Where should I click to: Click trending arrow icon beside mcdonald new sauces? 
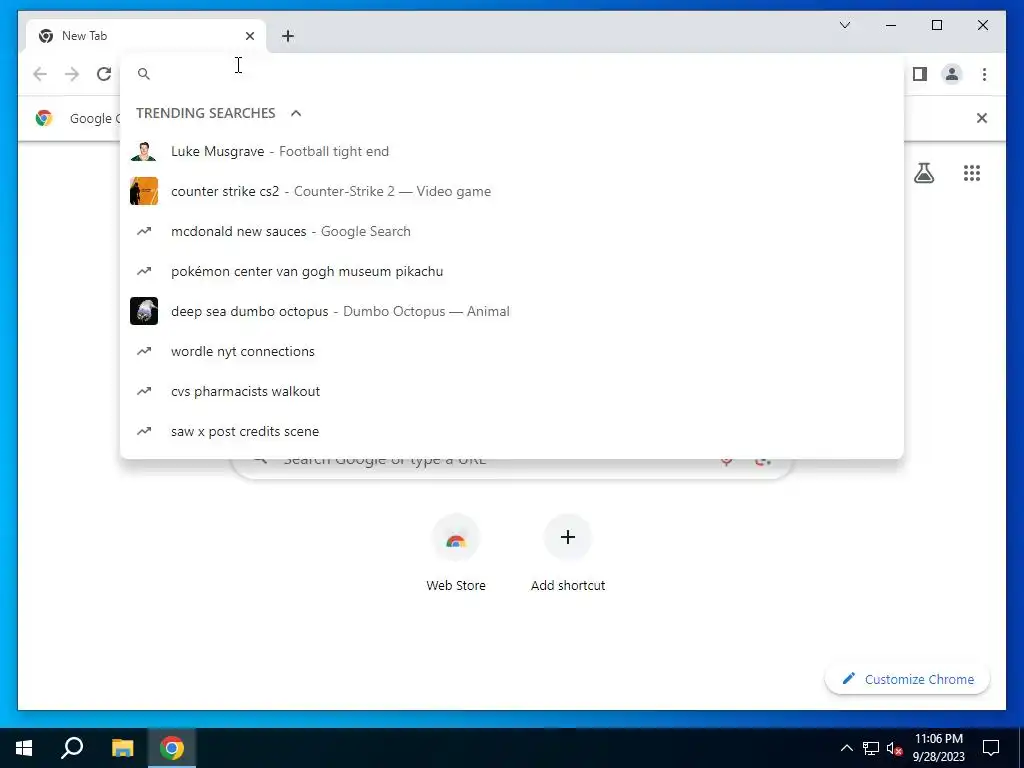(x=144, y=231)
